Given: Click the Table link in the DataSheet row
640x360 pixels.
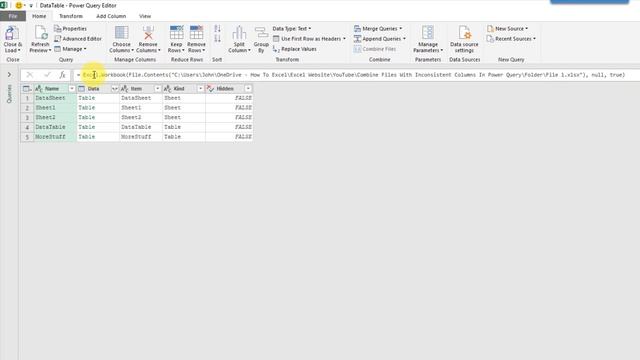Looking at the screenshot, I should tap(87, 98).
